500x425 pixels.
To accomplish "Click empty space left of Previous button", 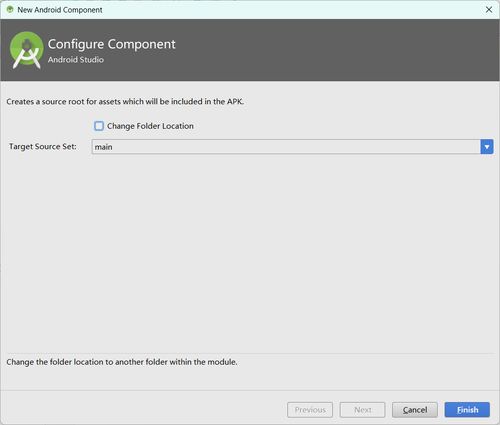I will [143, 410].
